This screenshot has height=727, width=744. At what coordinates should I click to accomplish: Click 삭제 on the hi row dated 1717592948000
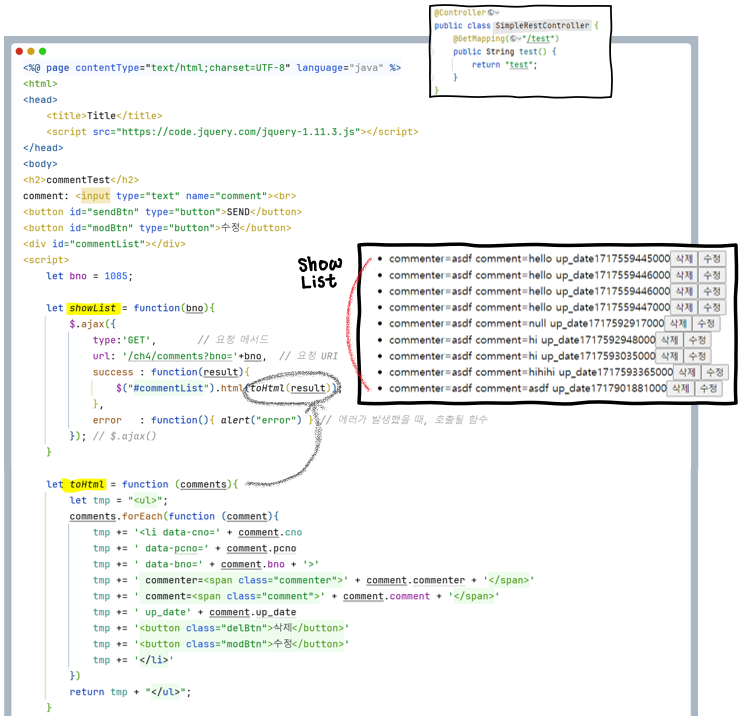(x=669, y=340)
